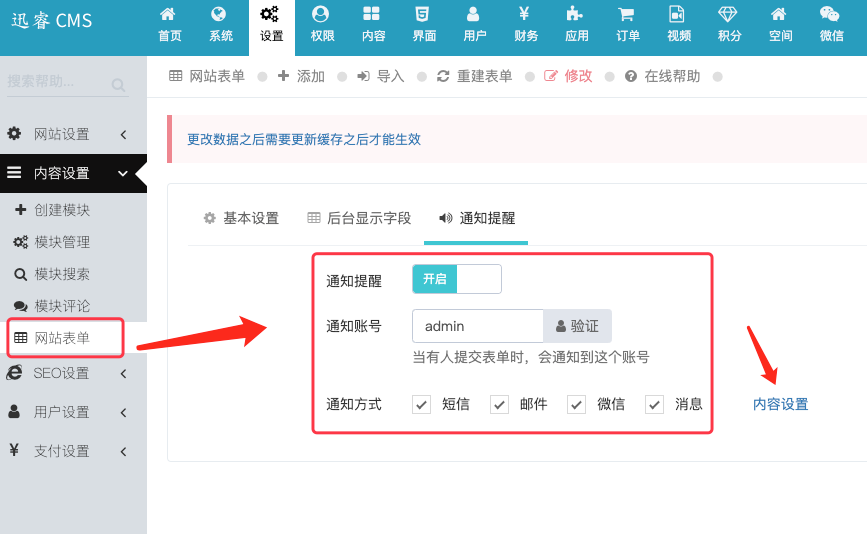867x534 pixels.
Task: Click the gears icon beside 模块管理
Action: pos(20,242)
